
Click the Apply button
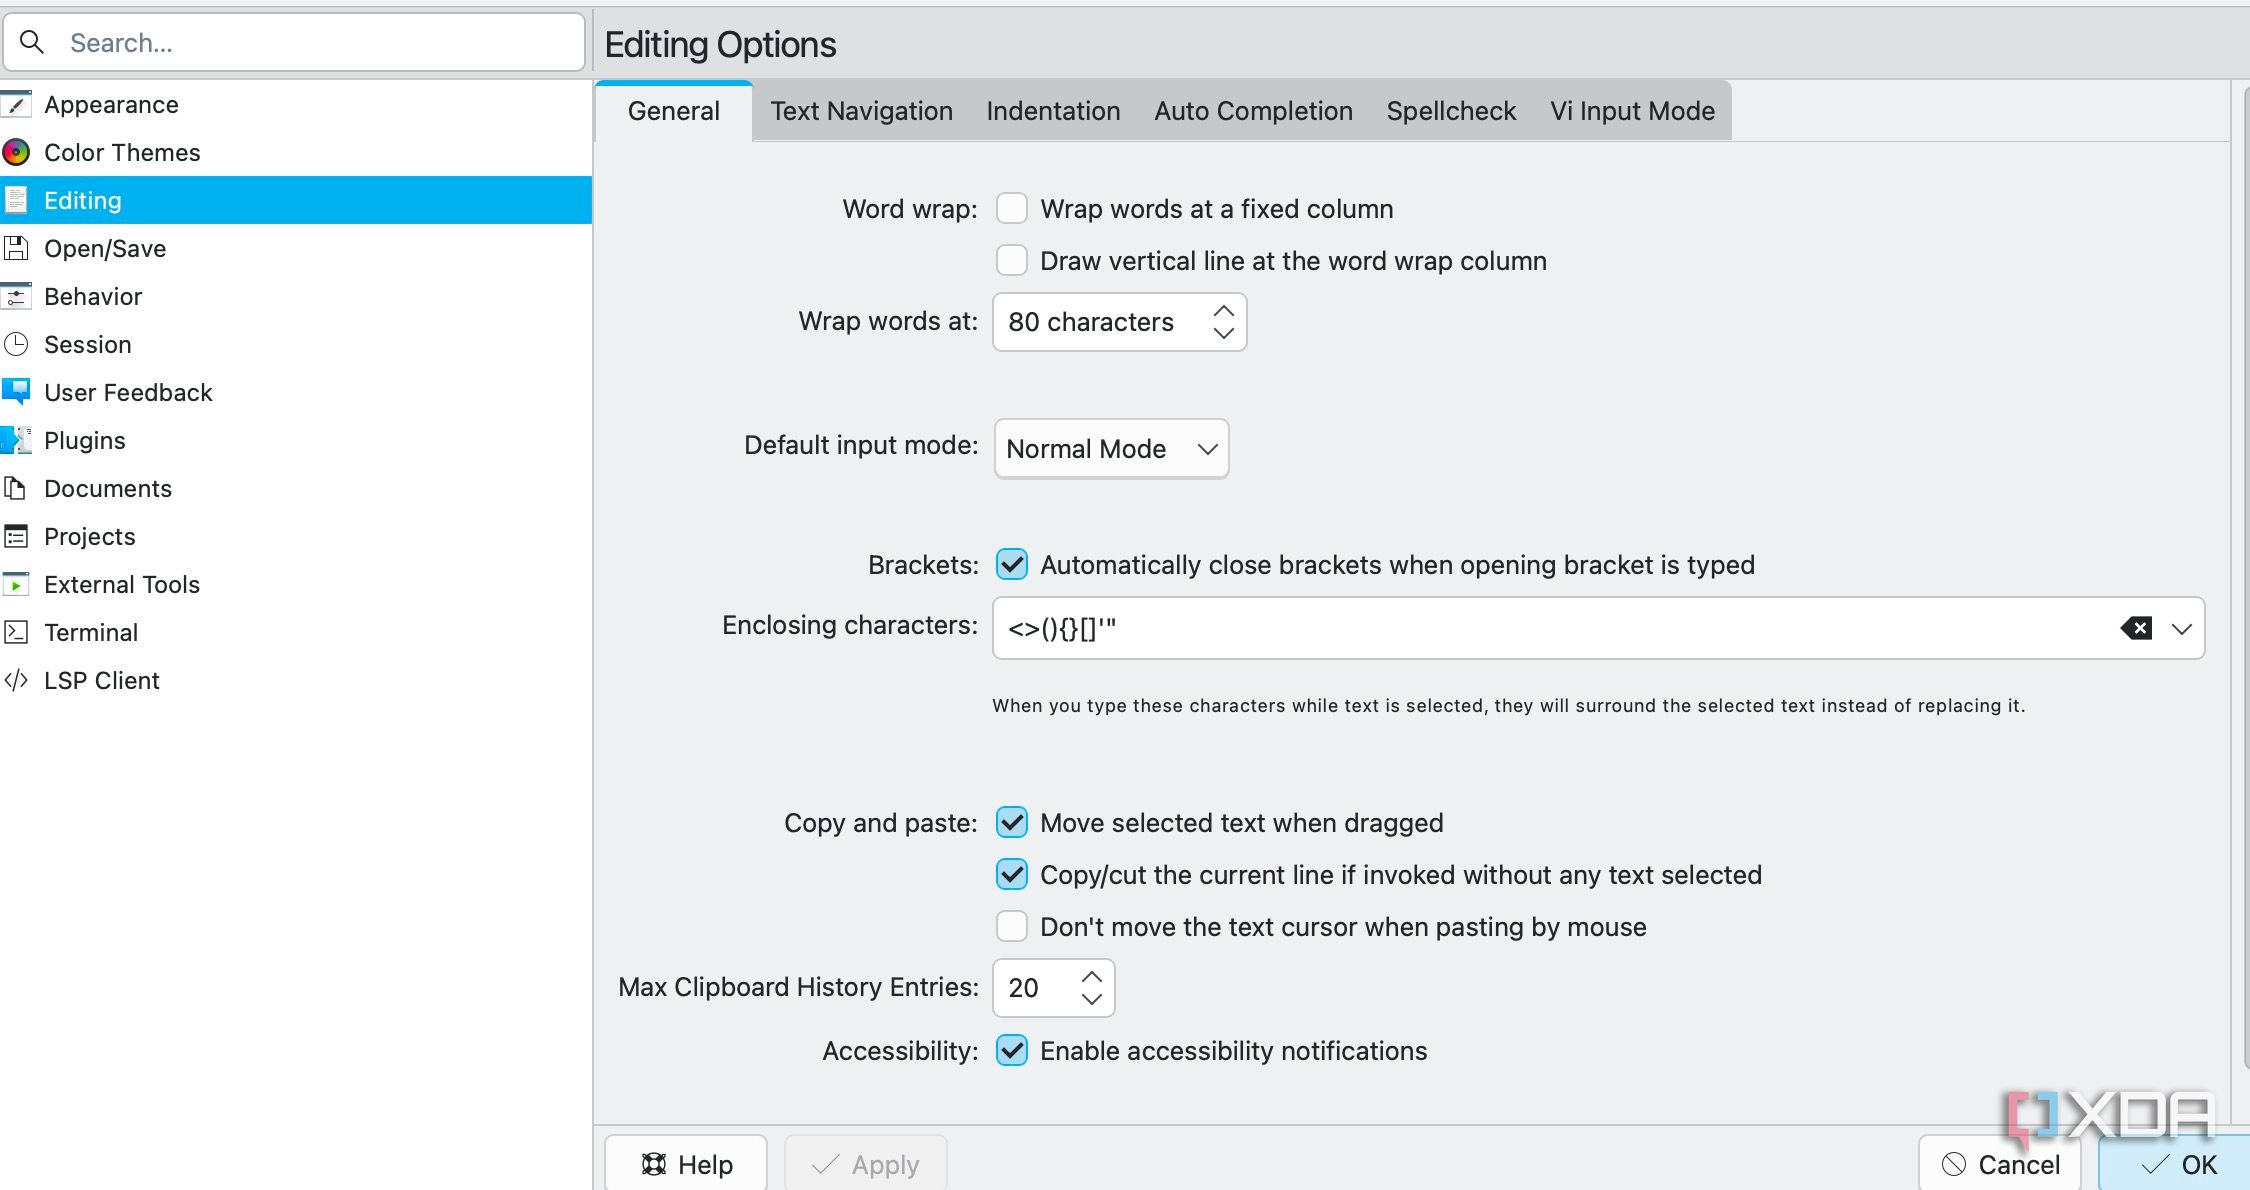(x=865, y=1164)
